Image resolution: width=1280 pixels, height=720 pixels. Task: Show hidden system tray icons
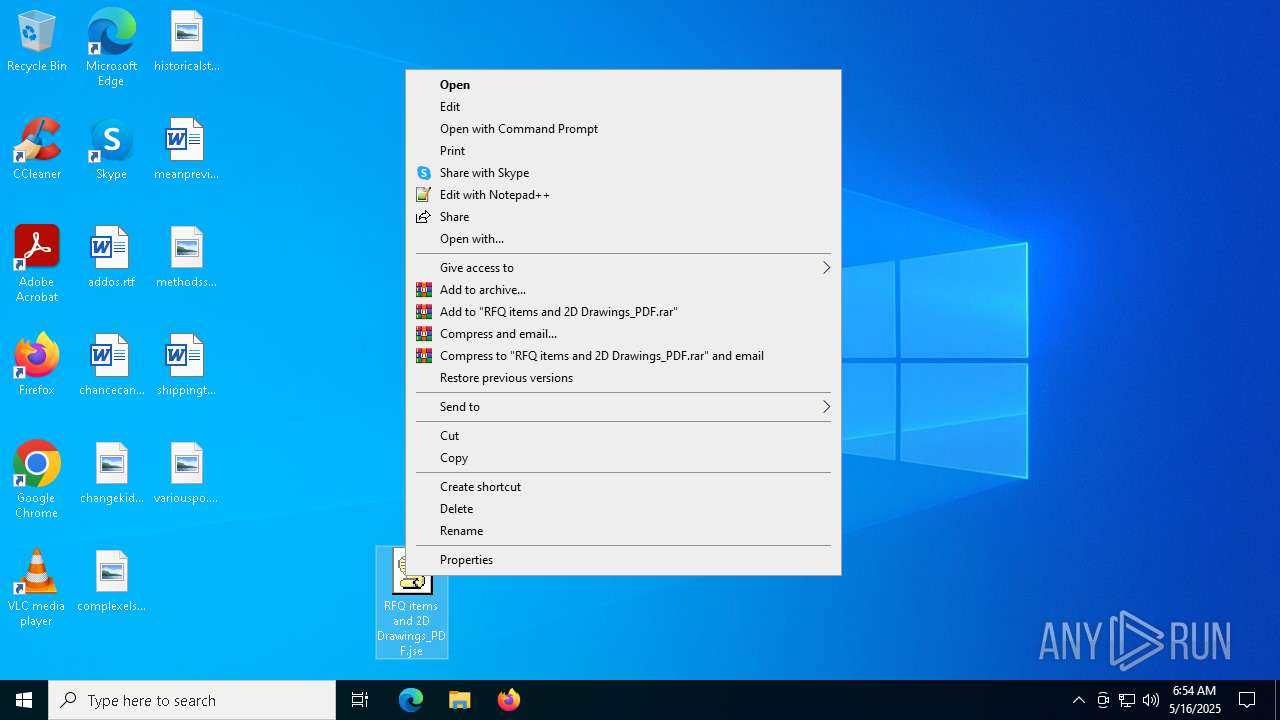(x=1078, y=700)
